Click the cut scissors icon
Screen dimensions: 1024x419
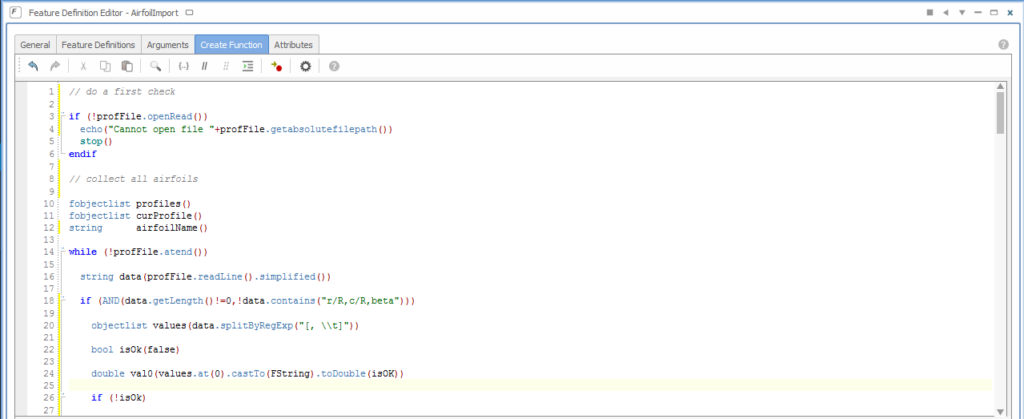tap(83, 66)
